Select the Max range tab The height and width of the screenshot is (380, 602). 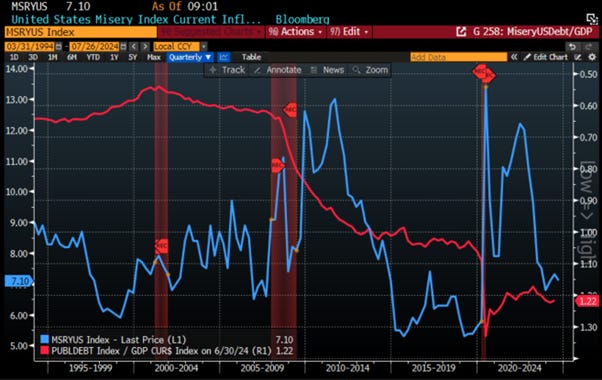click(x=154, y=57)
